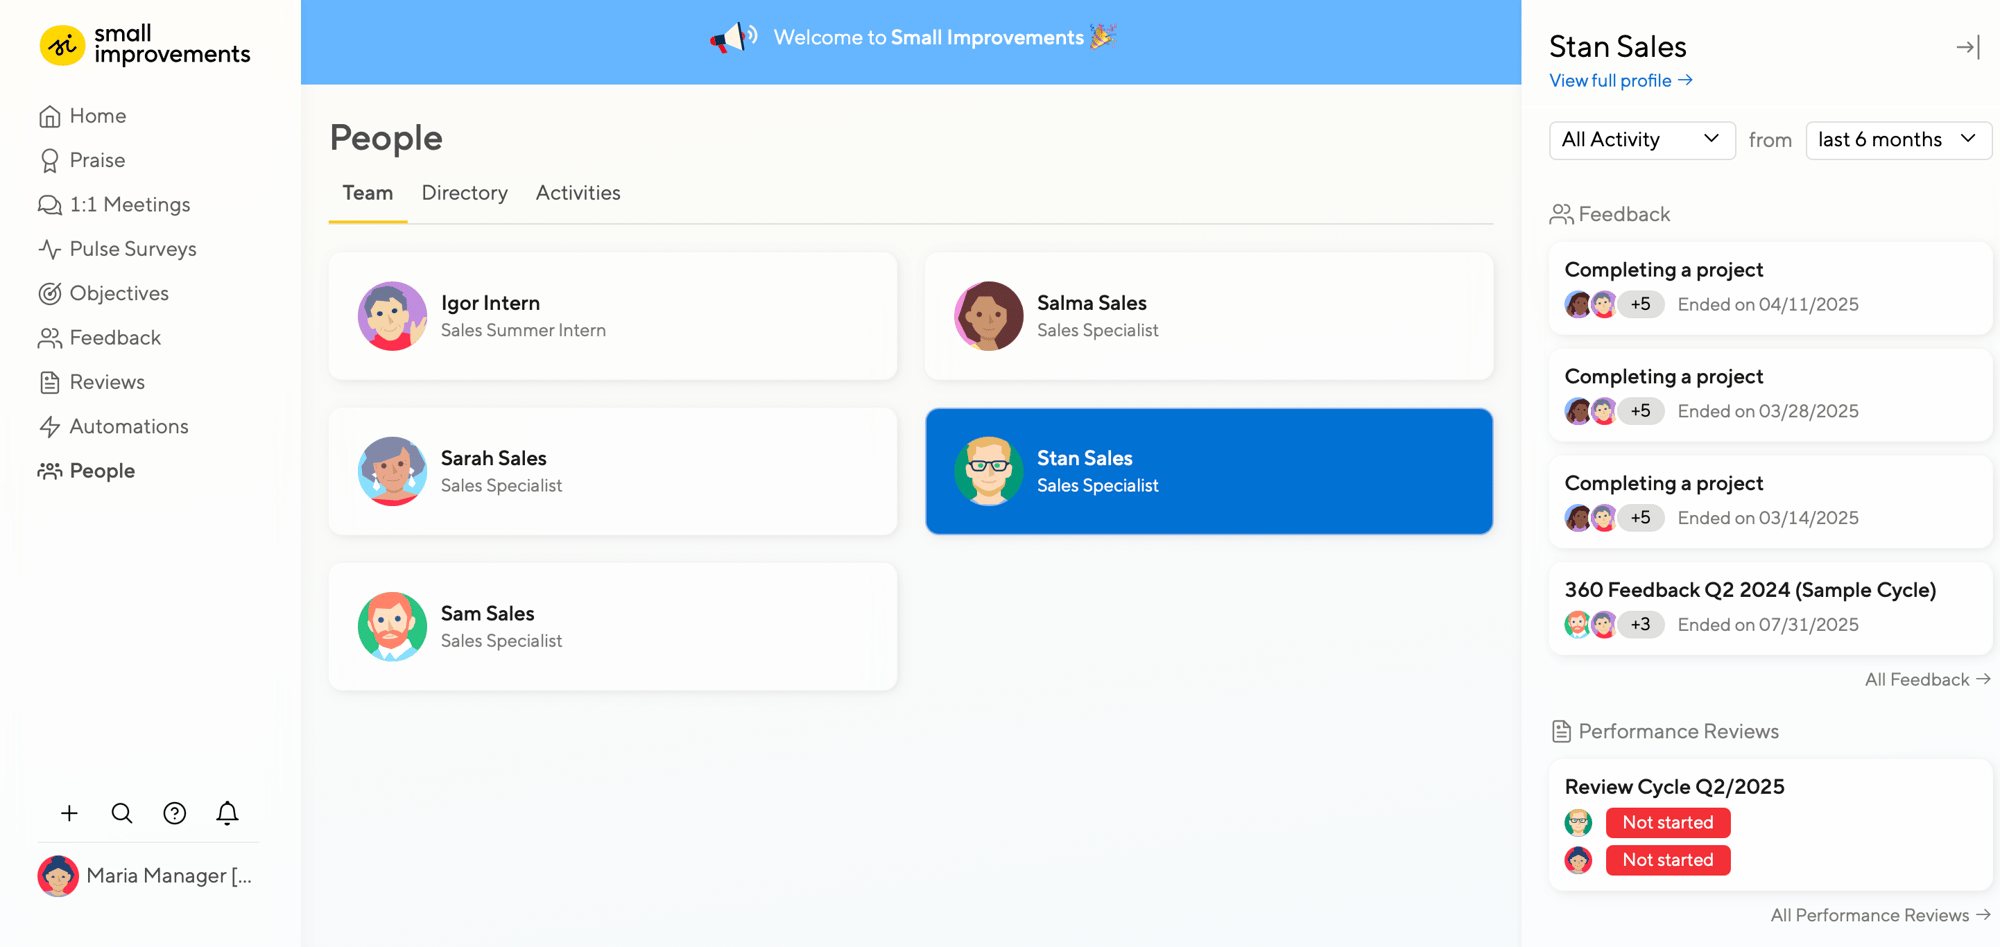Image resolution: width=2000 pixels, height=947 pixels.
Task: Open the All Feedback link
Action: click(1926, 680)
